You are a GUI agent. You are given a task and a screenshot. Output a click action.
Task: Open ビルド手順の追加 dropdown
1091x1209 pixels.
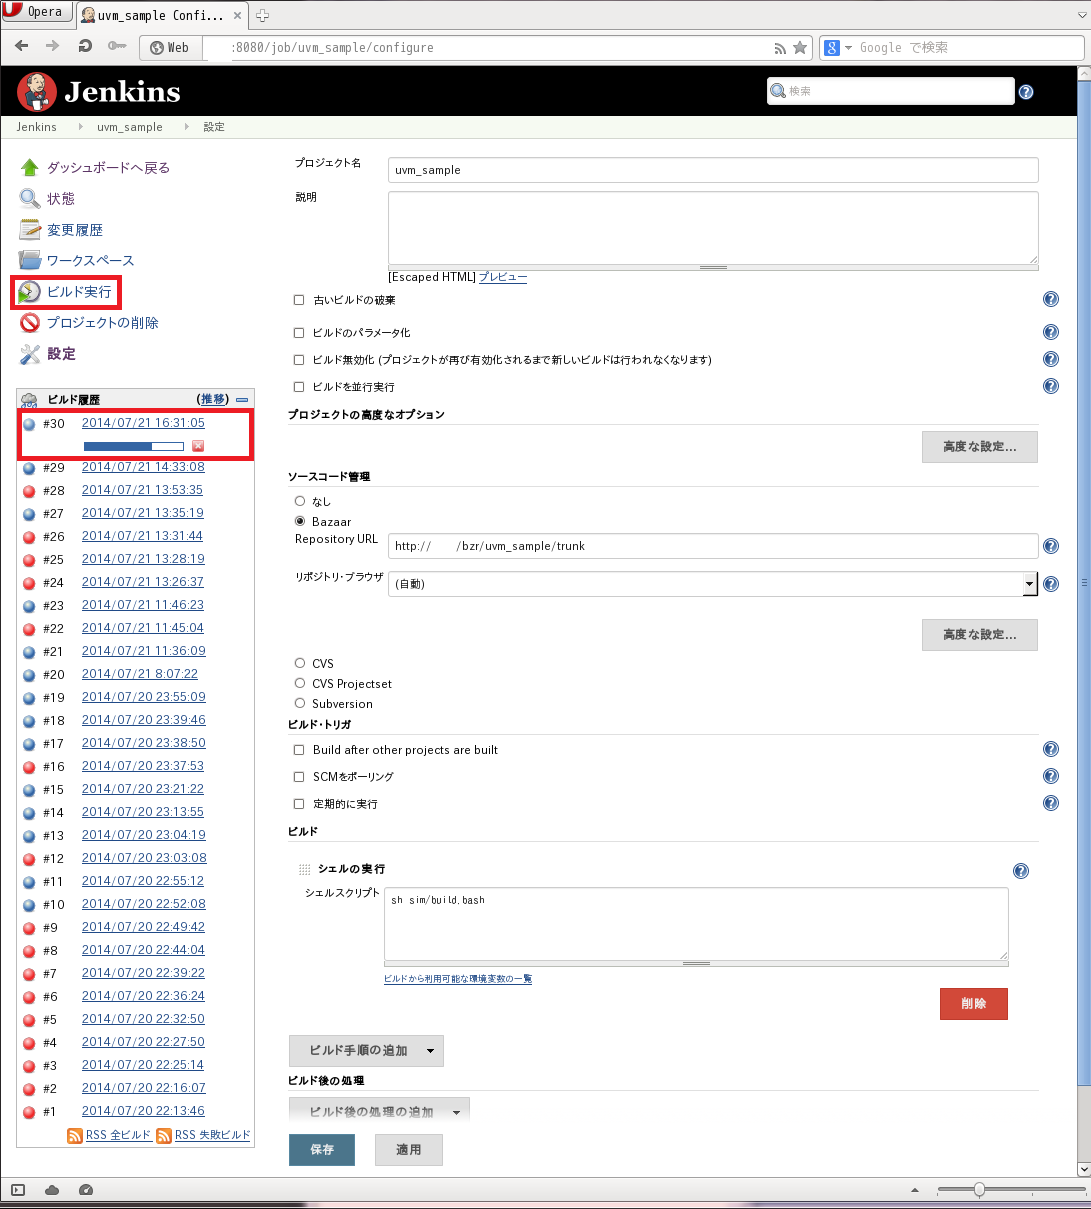[x=366, y=1051]
